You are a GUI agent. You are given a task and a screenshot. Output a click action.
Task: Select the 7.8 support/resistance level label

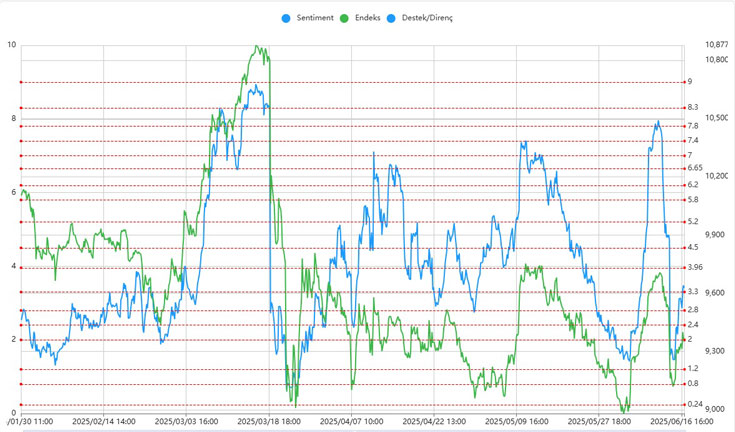[x=691, y=126]
